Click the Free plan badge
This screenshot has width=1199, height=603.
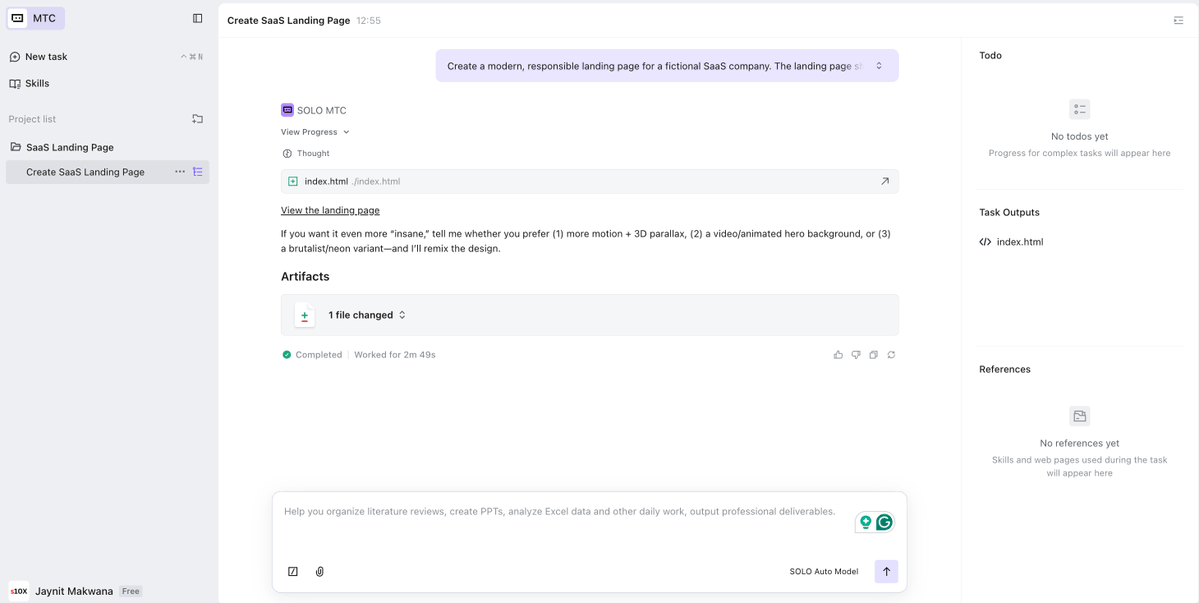[x=131, y=592]
